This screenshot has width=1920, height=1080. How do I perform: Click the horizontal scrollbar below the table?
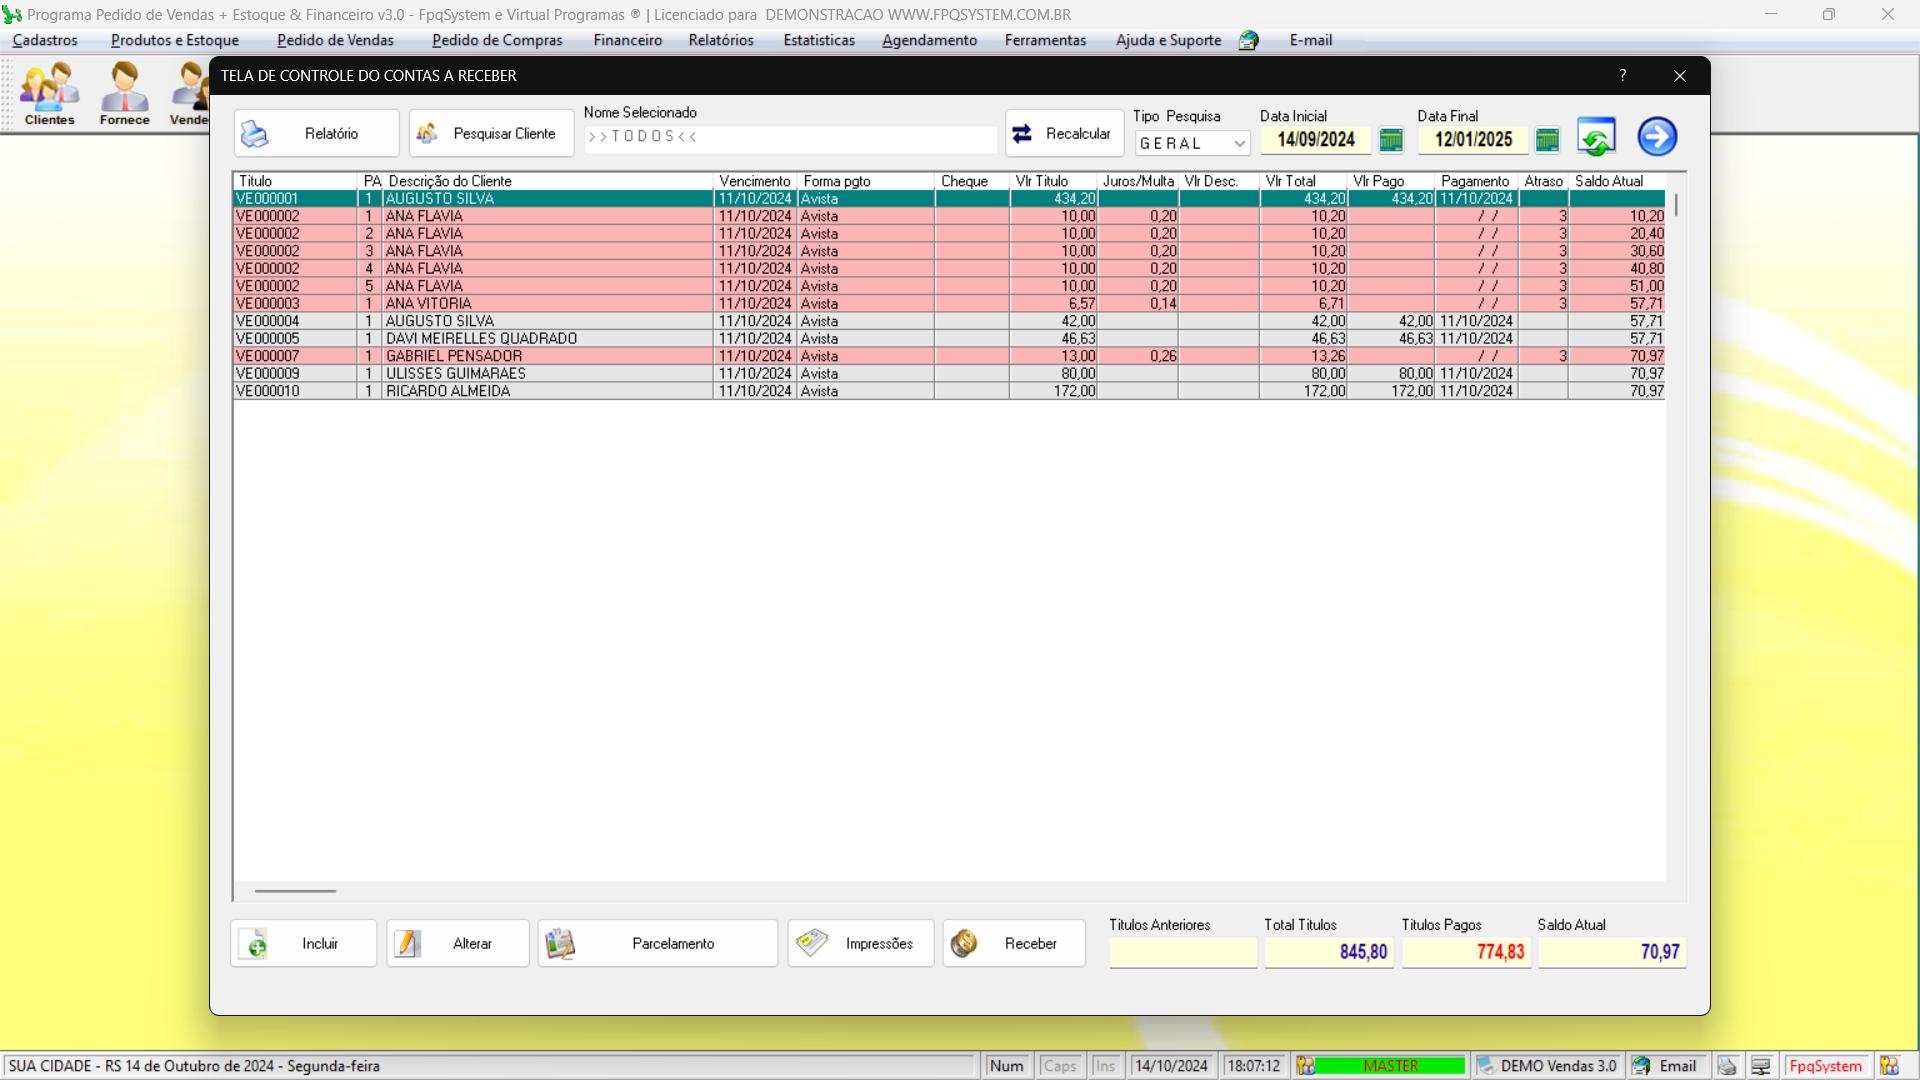[x=295, y=891]
